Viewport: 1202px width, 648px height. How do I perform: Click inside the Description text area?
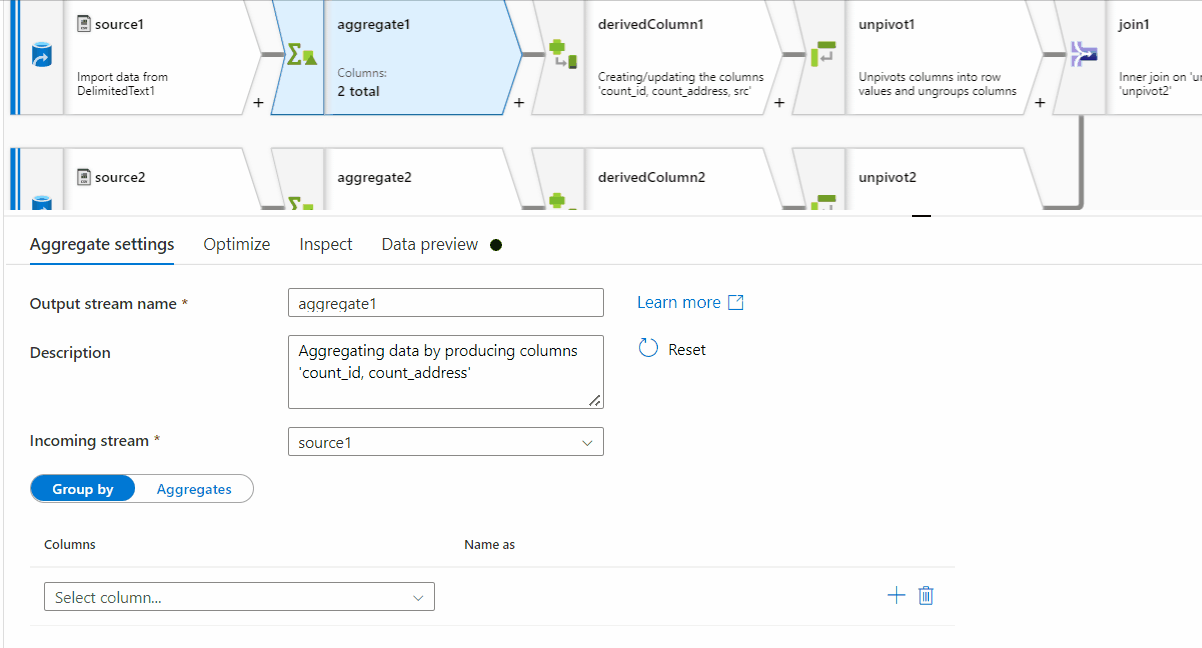445,372
